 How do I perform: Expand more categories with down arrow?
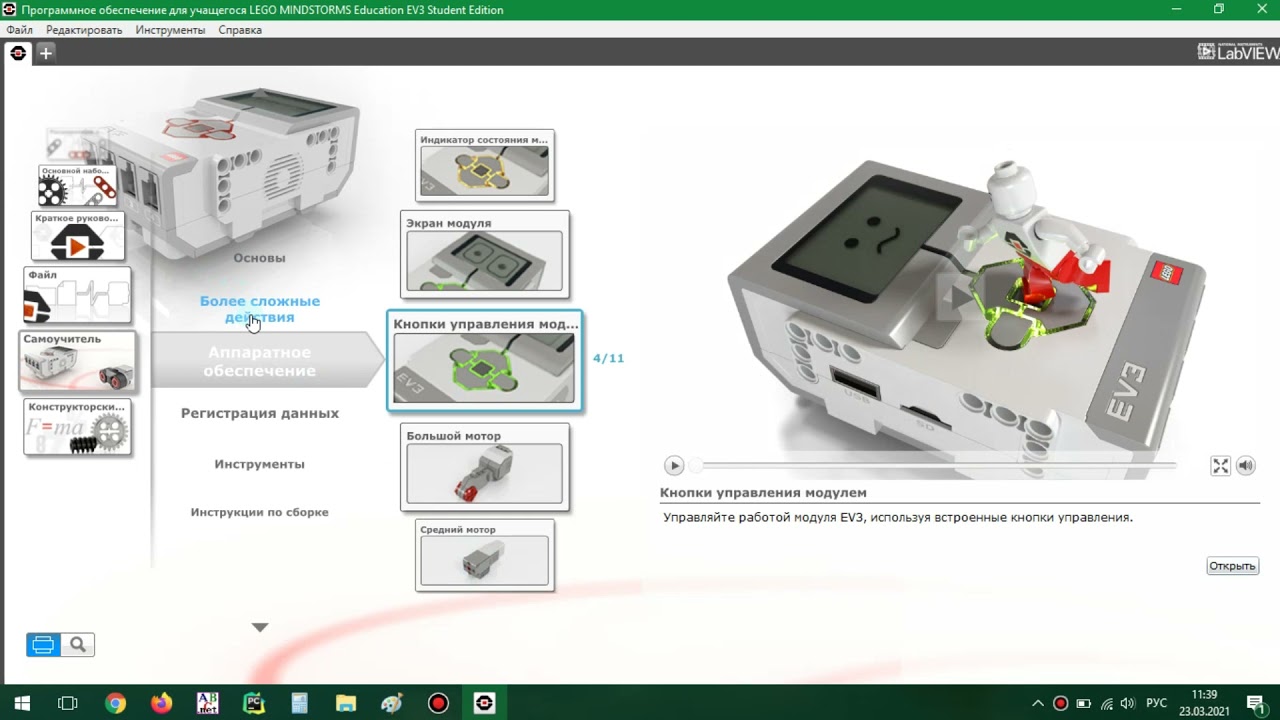tap(260, 628)
